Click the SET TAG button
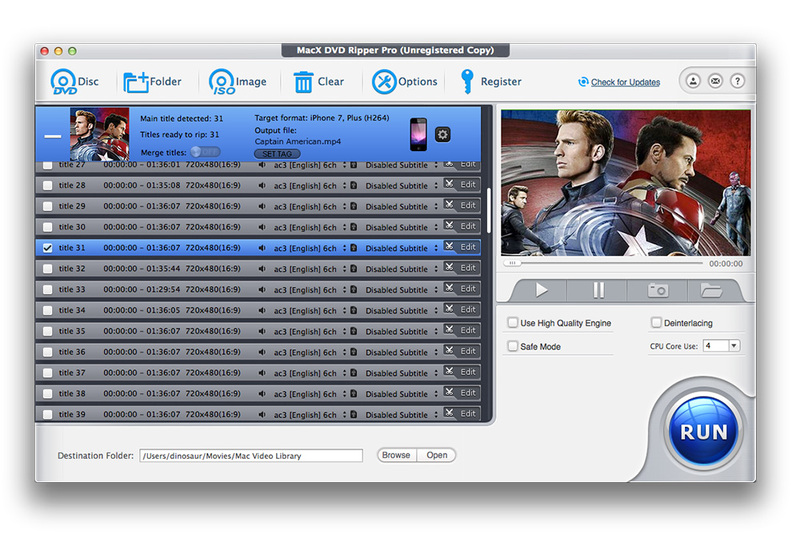800x554 pixels. (x=277, y=154)
